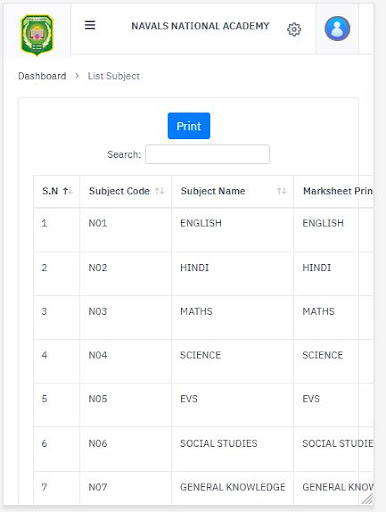Open the user profile avatar
The height and width of the screenshot is (512, 386).
(x=337, y=29)
